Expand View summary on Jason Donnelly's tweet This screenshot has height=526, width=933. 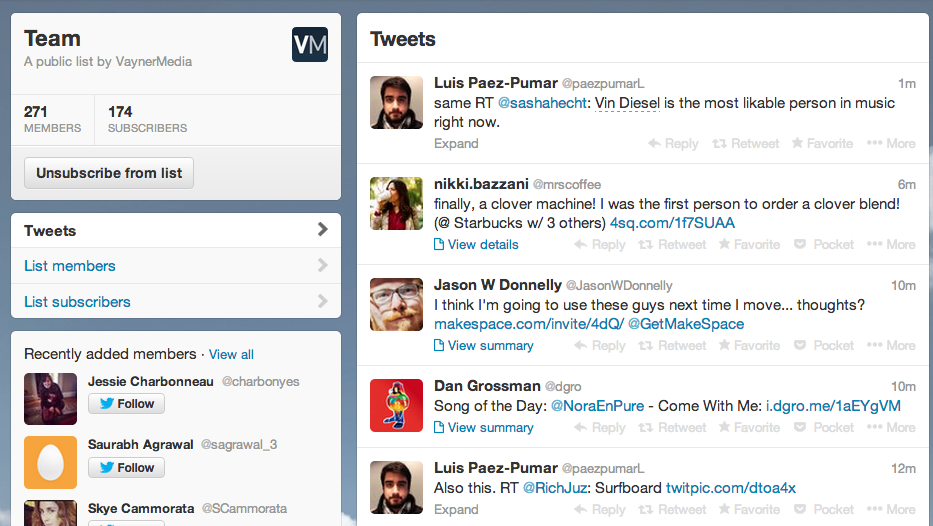pyautogui.click(x=483, y=345)
